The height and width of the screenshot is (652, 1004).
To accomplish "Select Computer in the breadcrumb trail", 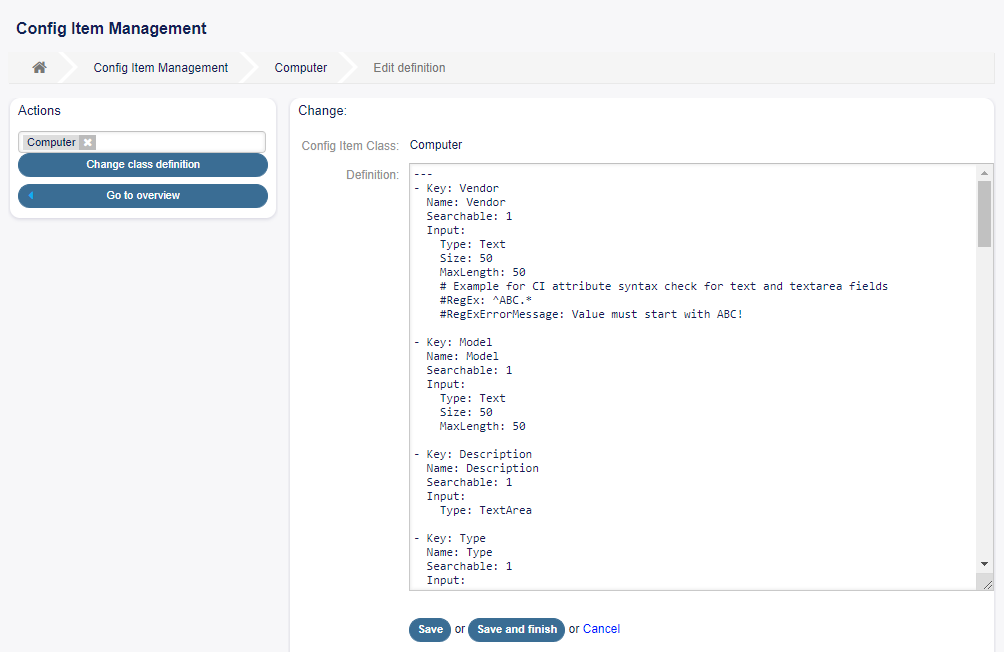I will coord(300,67).
